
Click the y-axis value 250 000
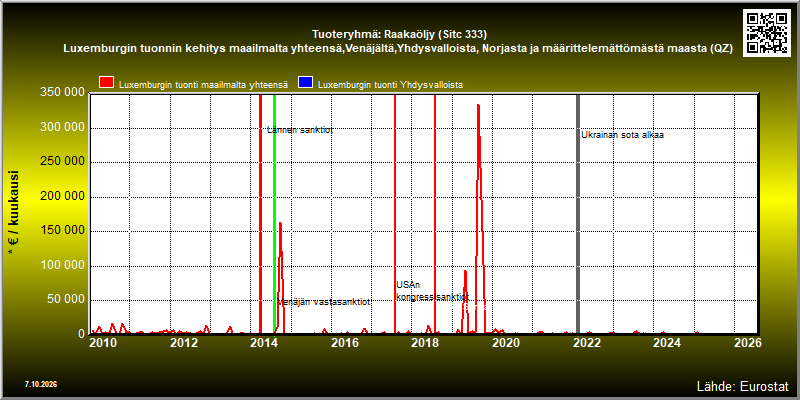pos(62,162)
